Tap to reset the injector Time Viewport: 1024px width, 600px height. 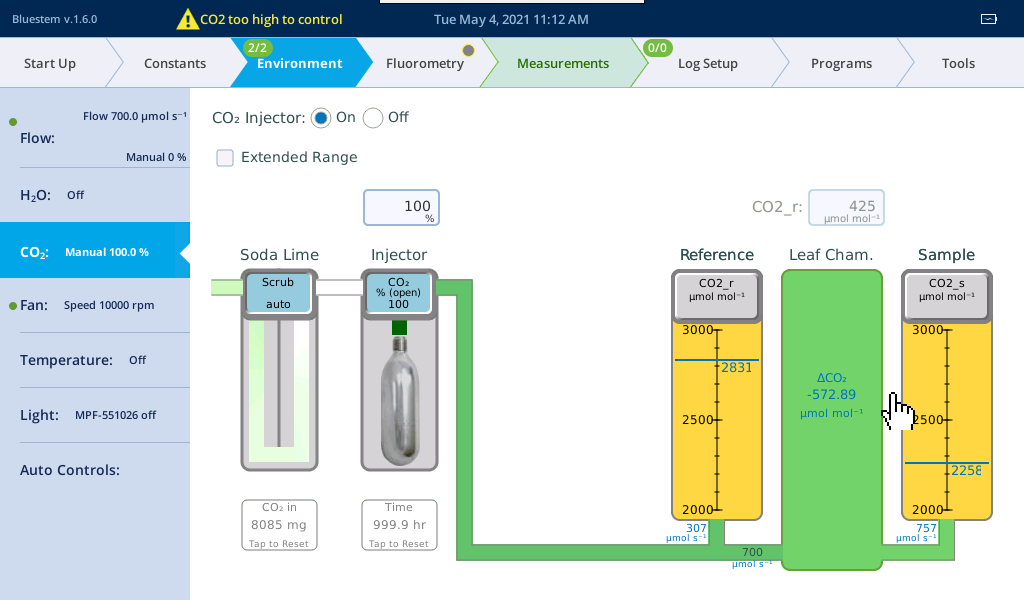398,525
